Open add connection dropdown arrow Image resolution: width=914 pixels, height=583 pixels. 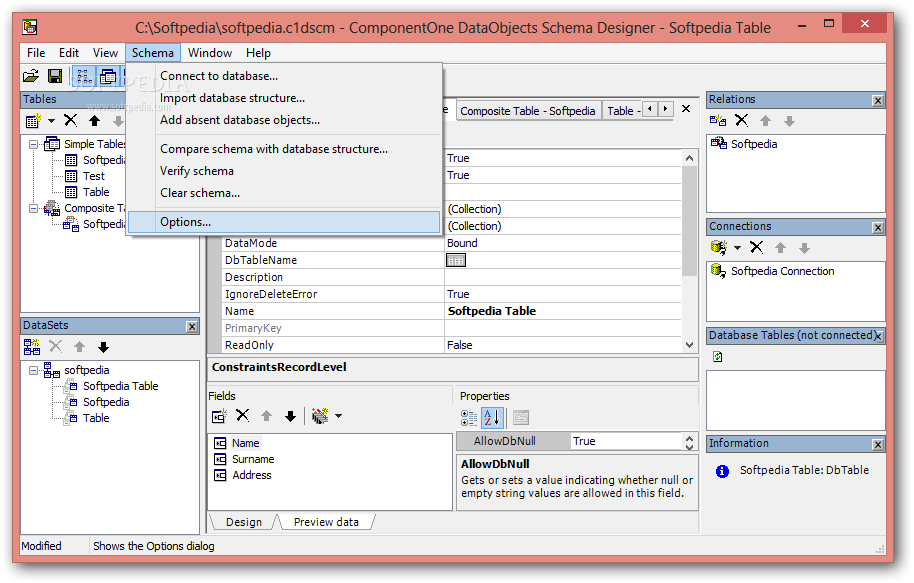737,248
